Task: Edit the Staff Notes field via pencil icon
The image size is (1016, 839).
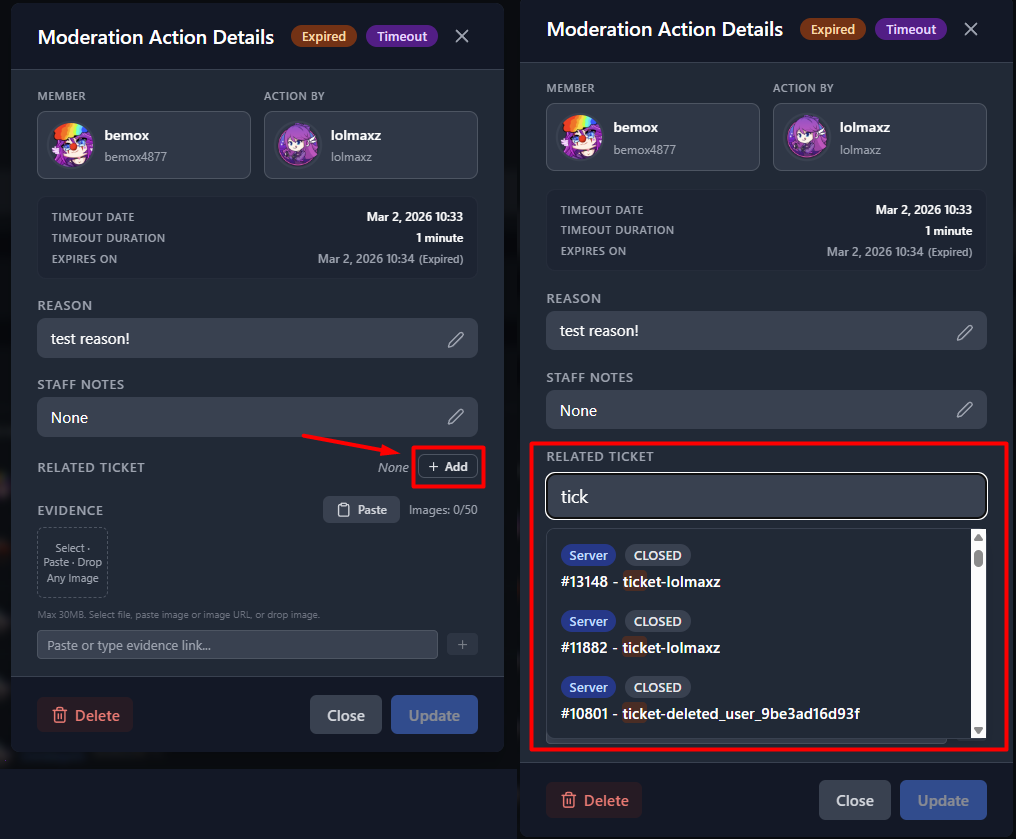Action: [457, 417]
